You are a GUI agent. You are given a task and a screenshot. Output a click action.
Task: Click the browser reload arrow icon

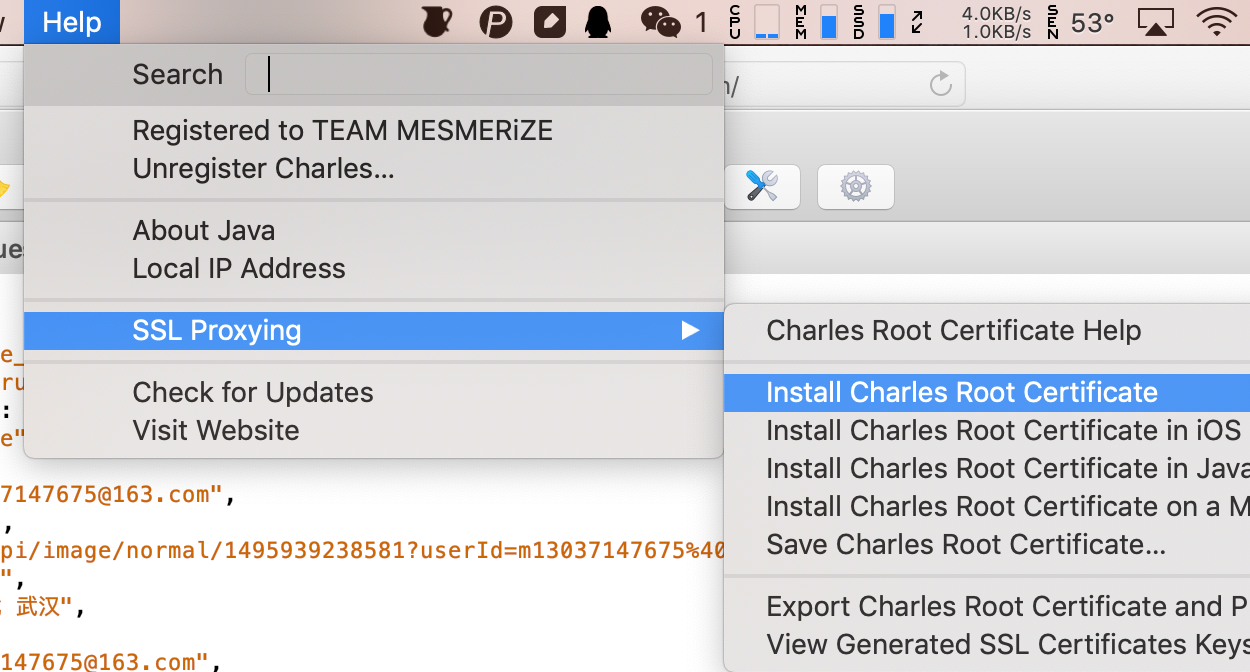tap(940, 84)
